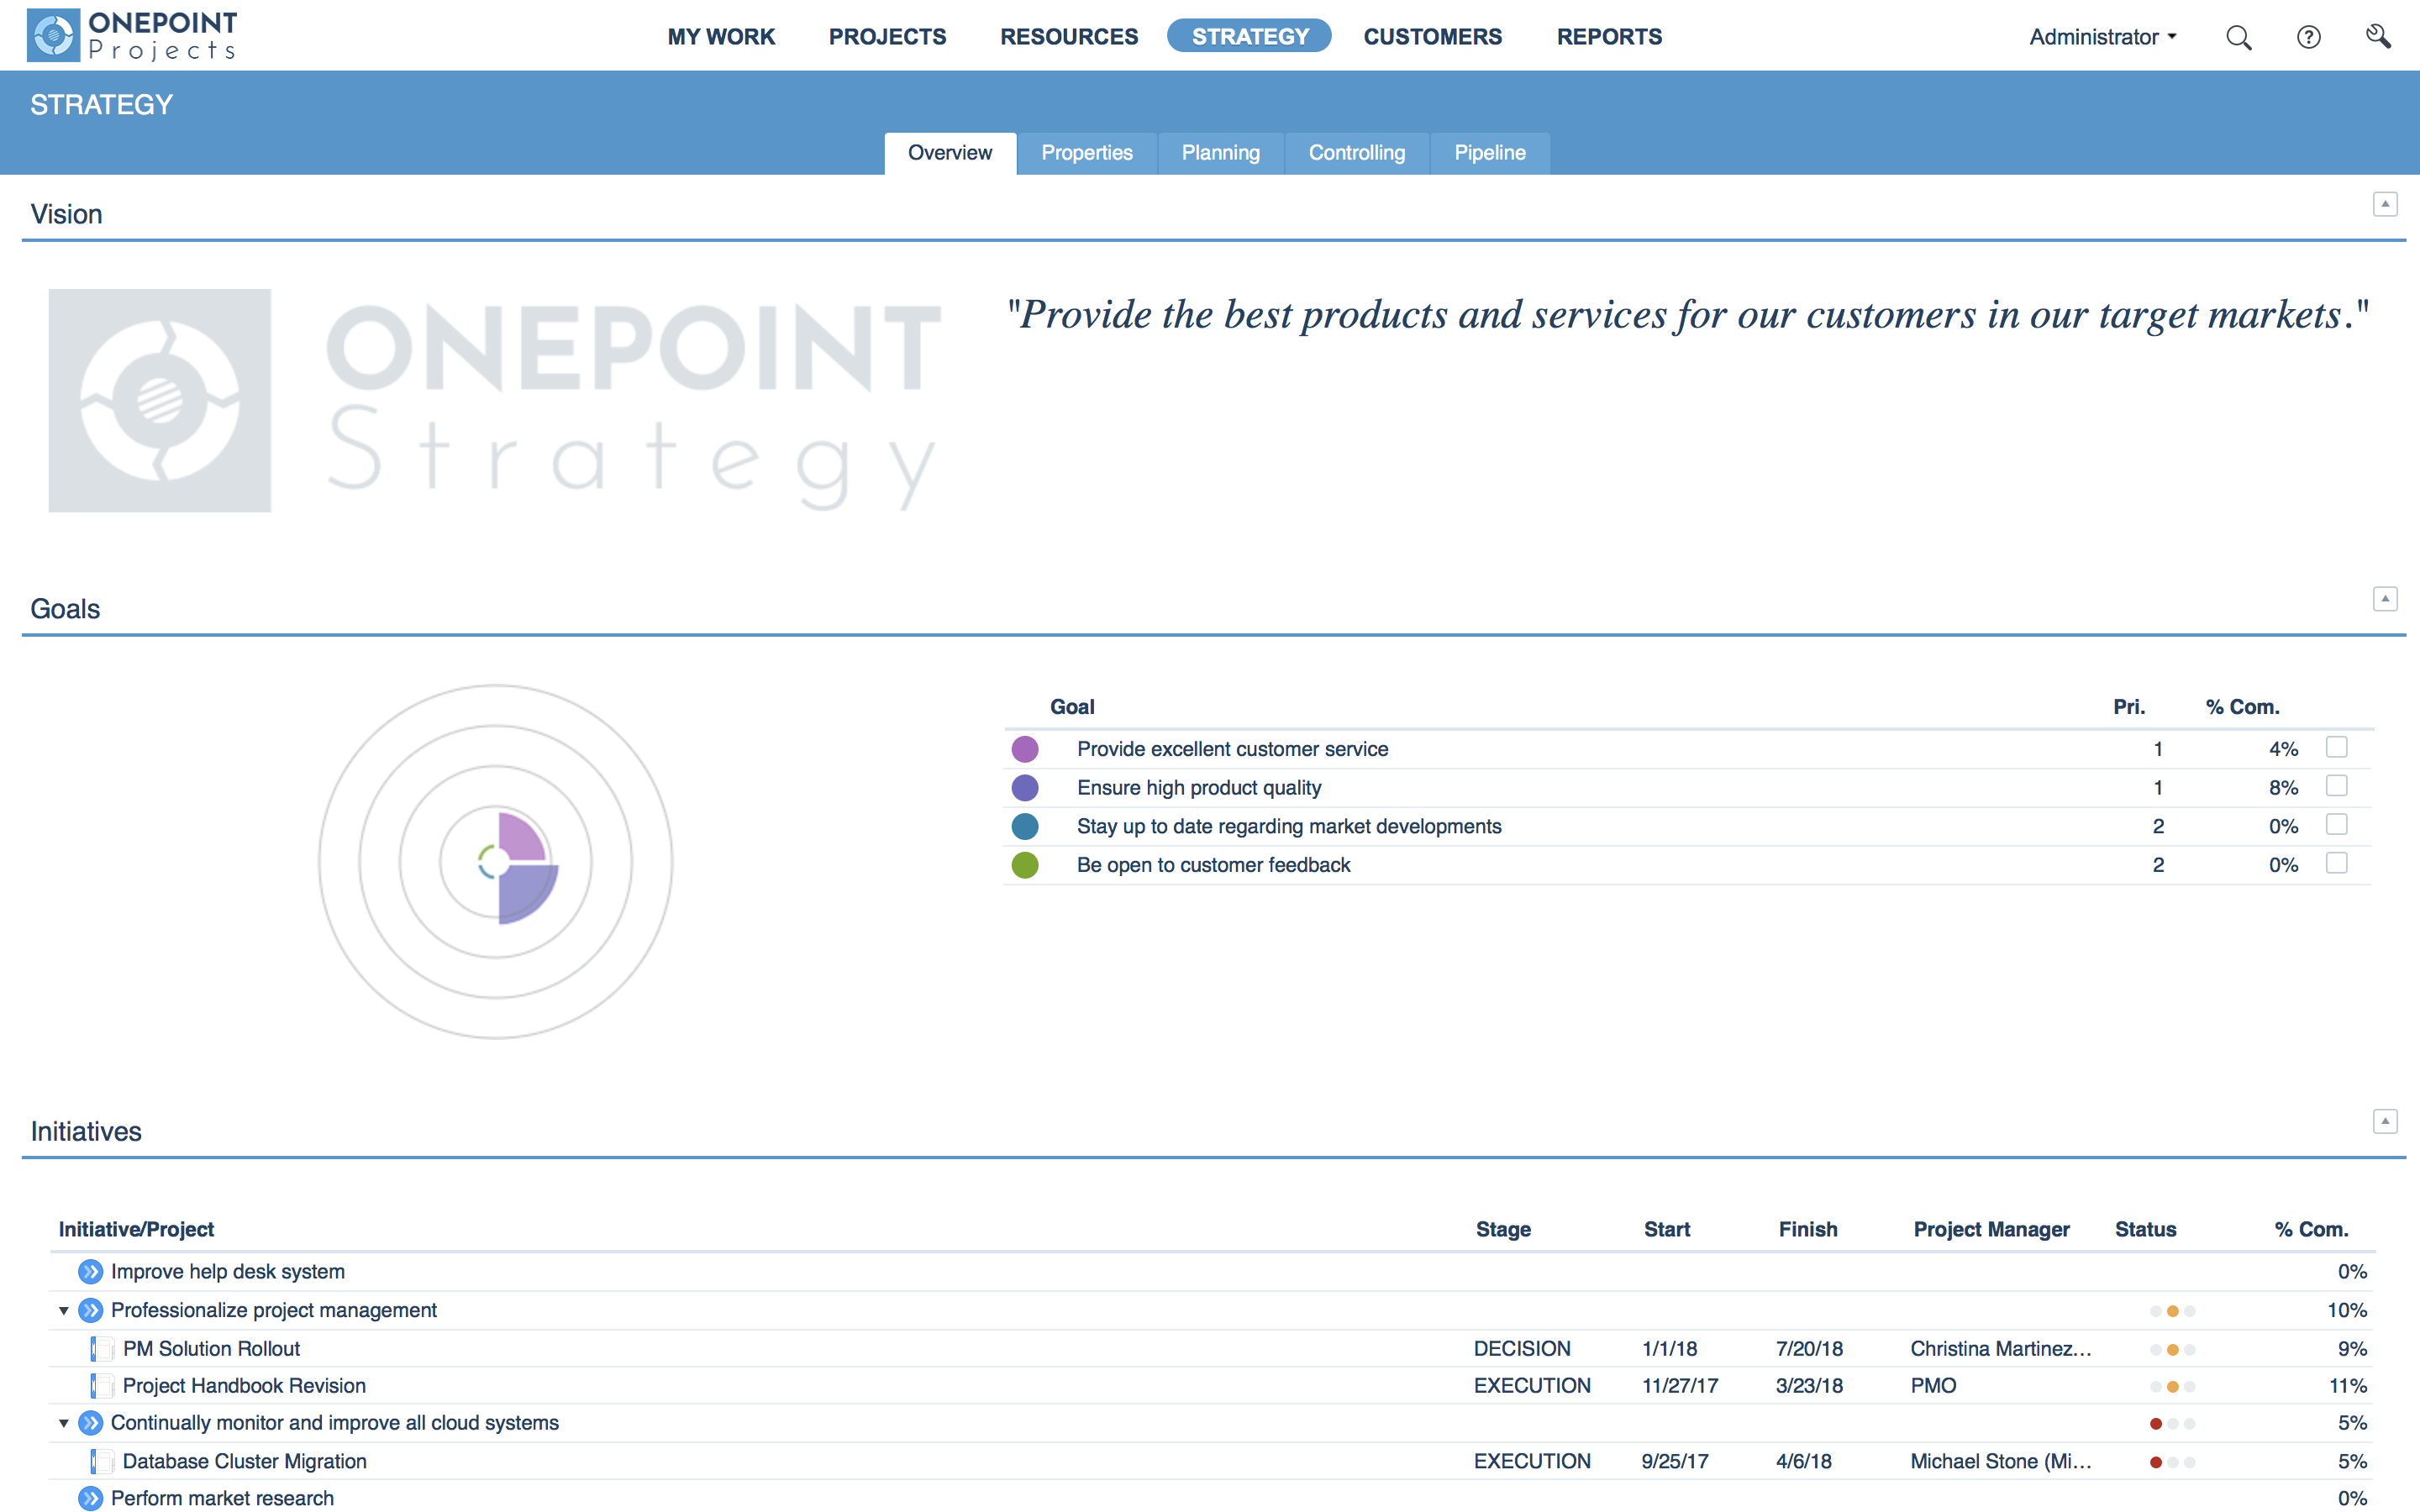Open the global search

coord(2240,36)
